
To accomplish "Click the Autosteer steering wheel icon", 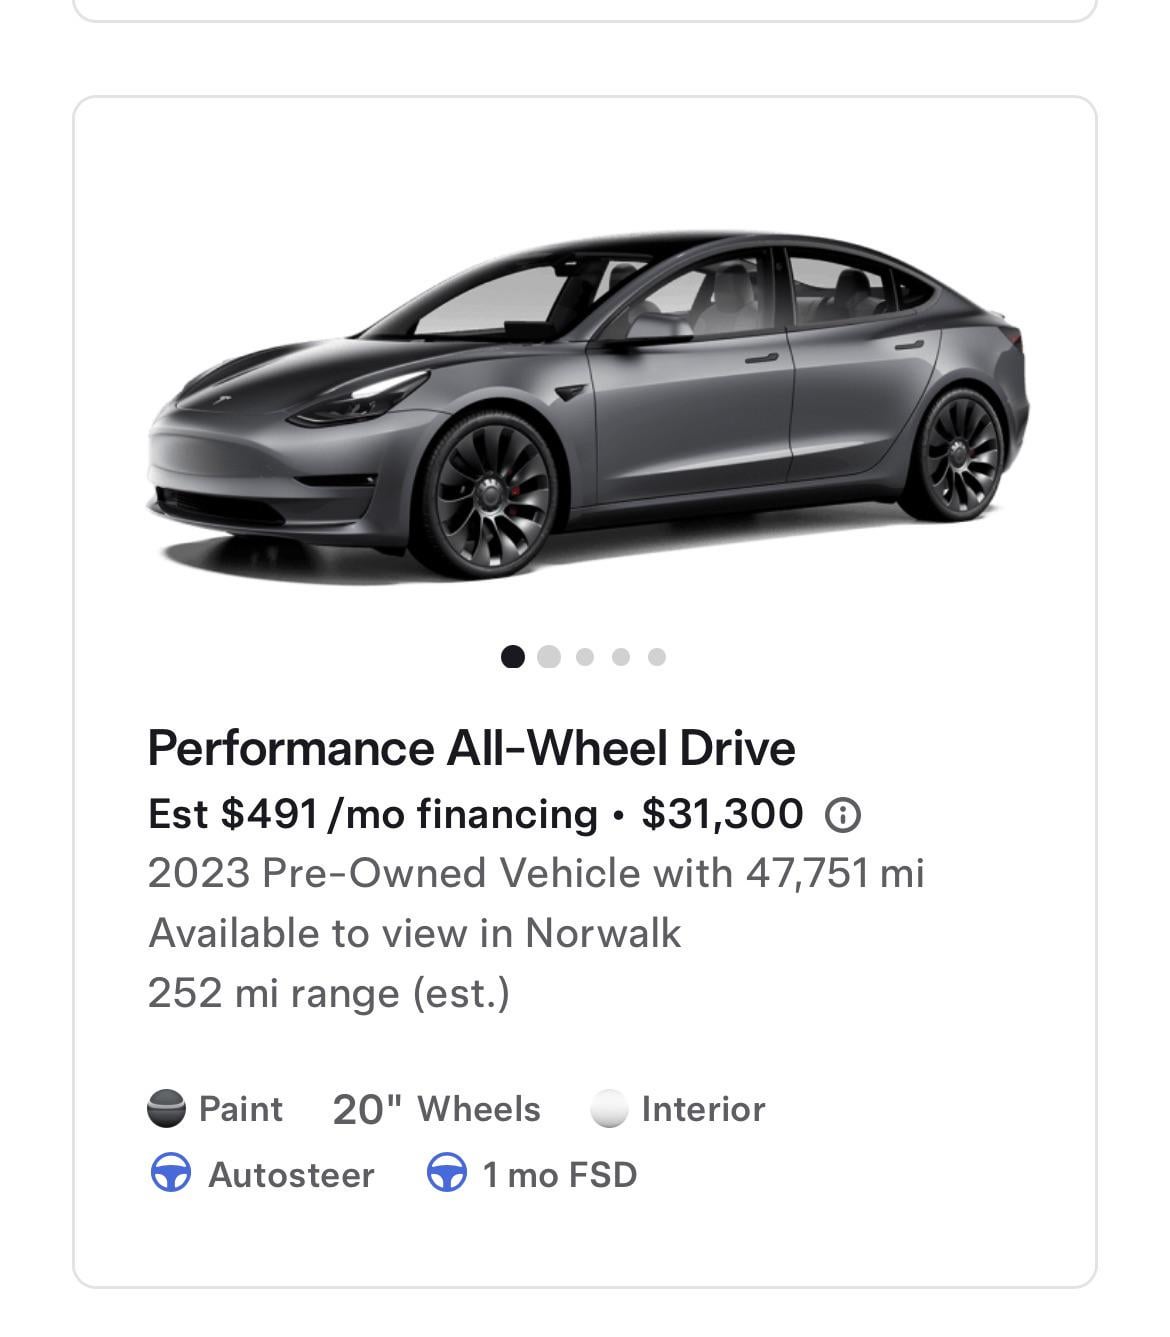I will tap(171, 1173).
